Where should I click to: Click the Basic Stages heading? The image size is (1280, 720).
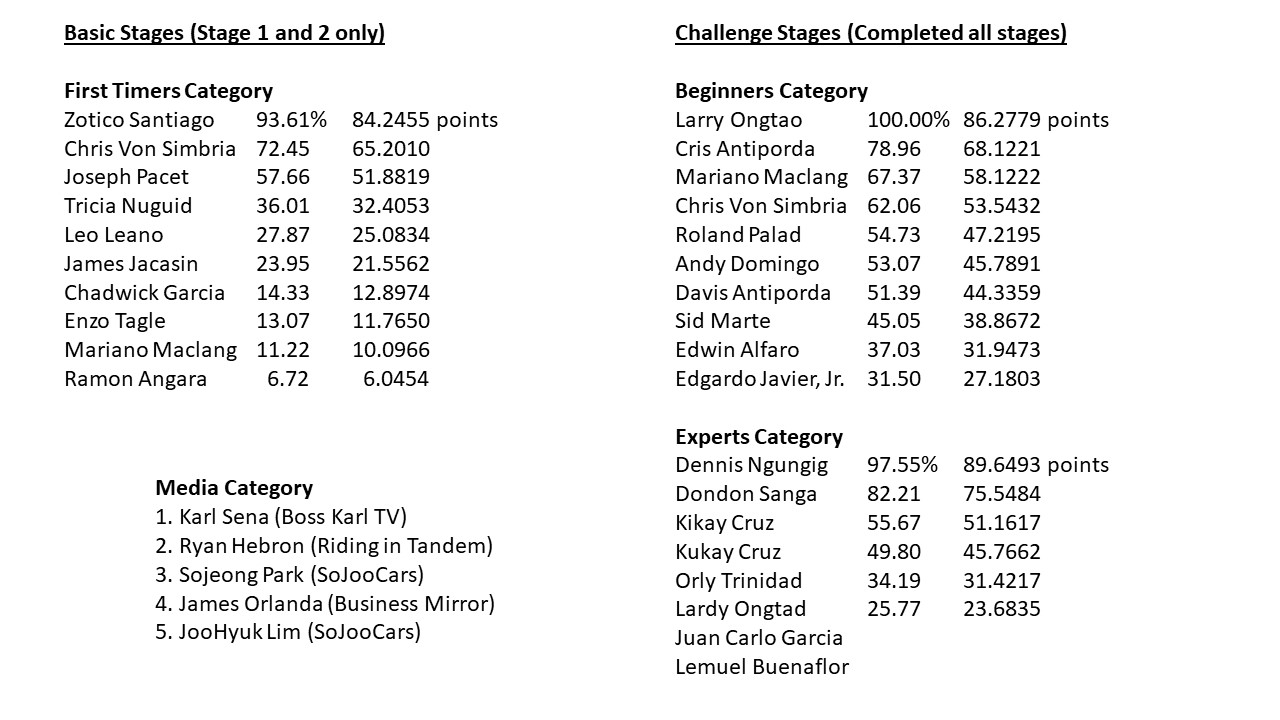(224, 33)
